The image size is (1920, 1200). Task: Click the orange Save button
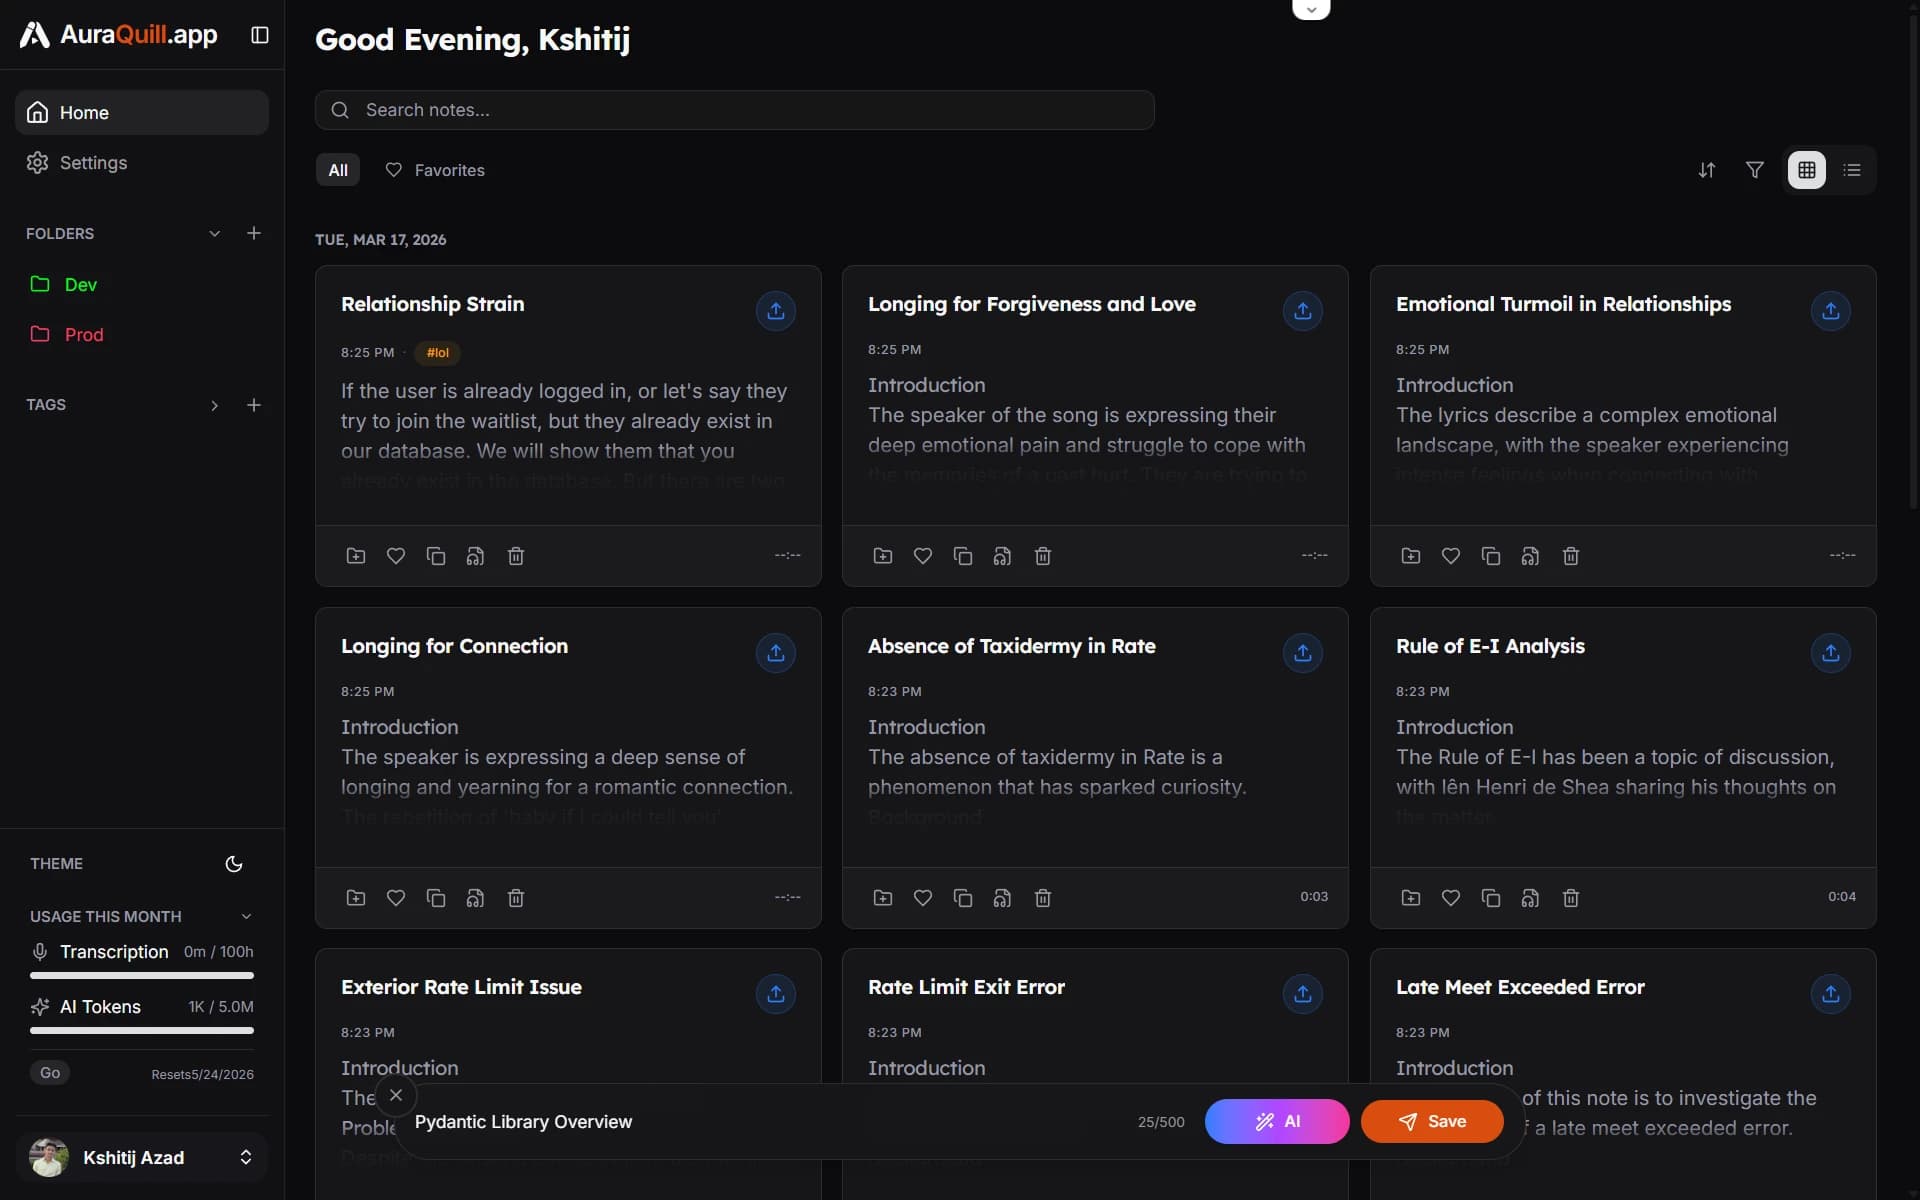tap(1432, 1122)
